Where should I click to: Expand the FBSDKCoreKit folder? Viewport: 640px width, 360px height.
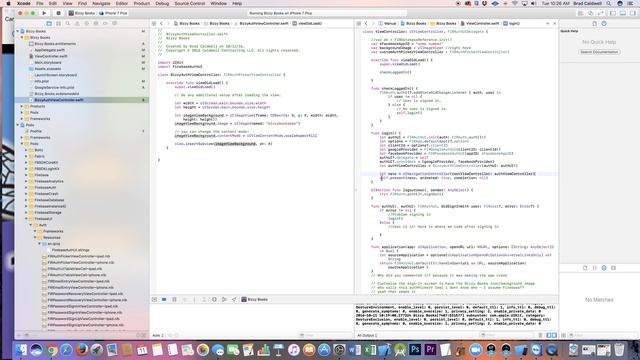(x=26, y=162)
